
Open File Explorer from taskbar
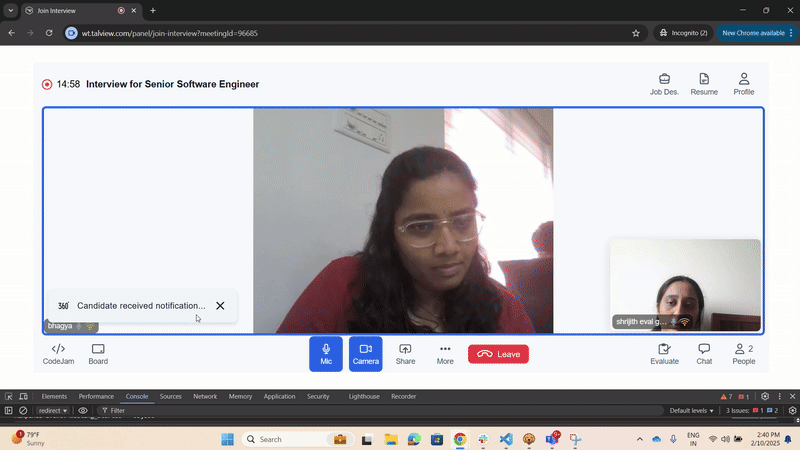(x=391, y=439)
